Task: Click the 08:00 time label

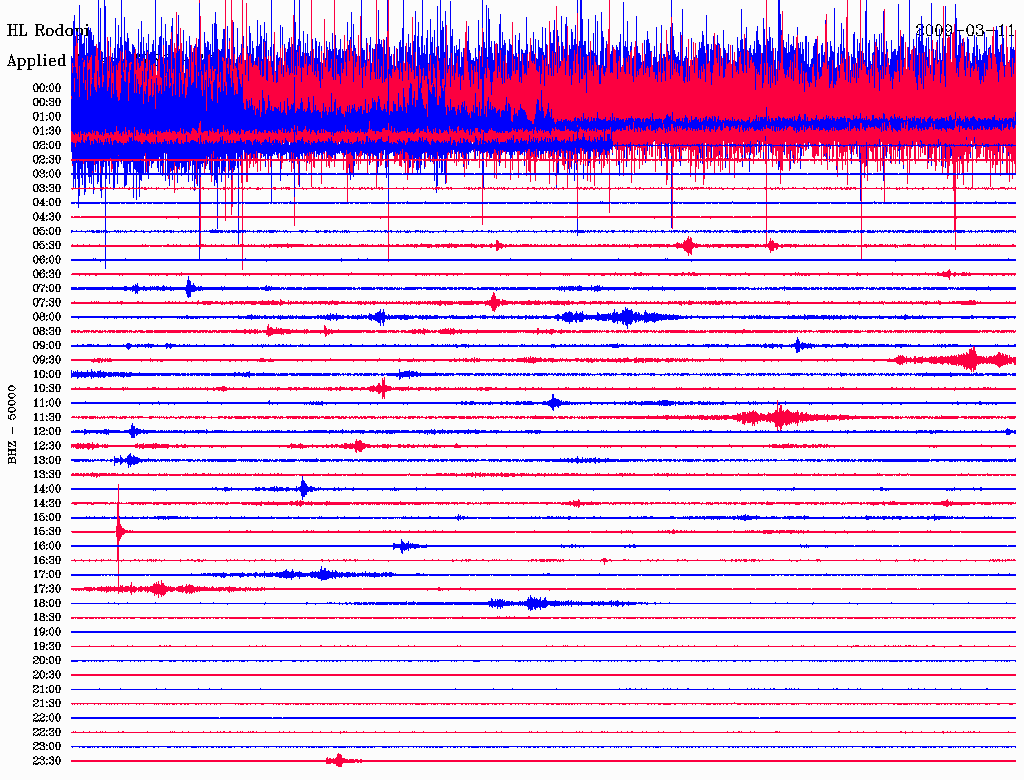Action: (x=46, y=317)
